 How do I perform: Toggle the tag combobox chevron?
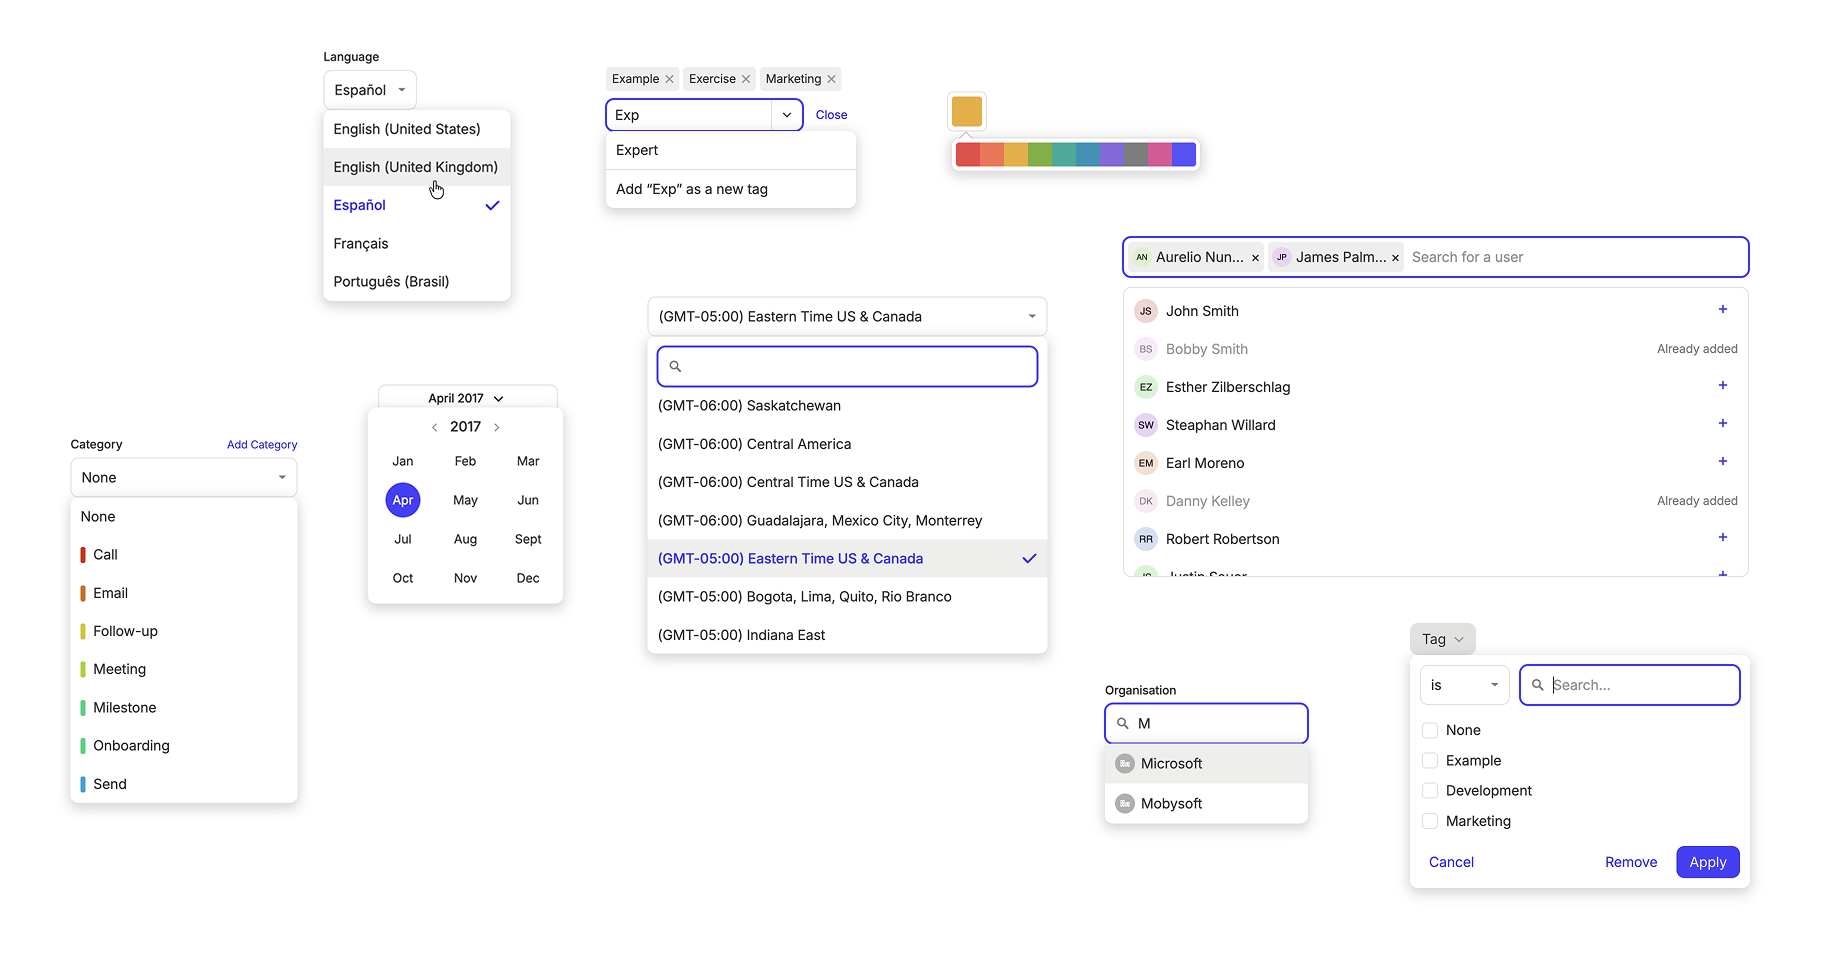coord(787,115)
